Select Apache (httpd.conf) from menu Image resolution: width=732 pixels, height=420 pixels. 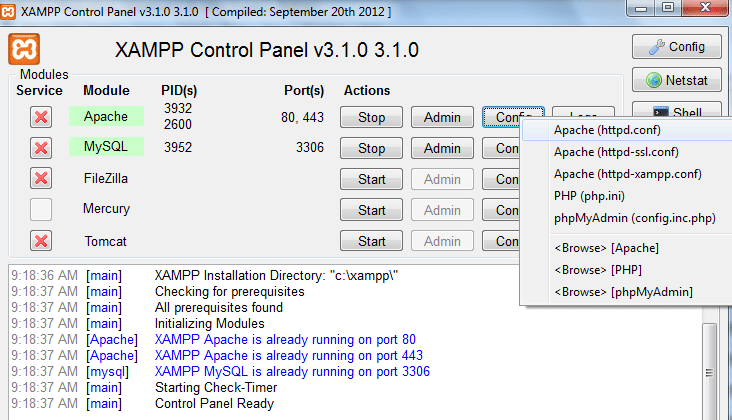[x=607, y=130]
